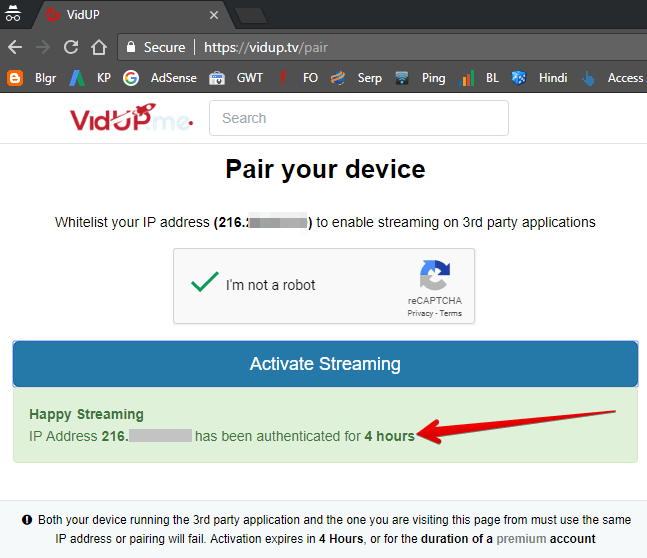Screen dimensions: 647x558
Task: Click the Pair your device heading
Action: (x=325, y=170)
